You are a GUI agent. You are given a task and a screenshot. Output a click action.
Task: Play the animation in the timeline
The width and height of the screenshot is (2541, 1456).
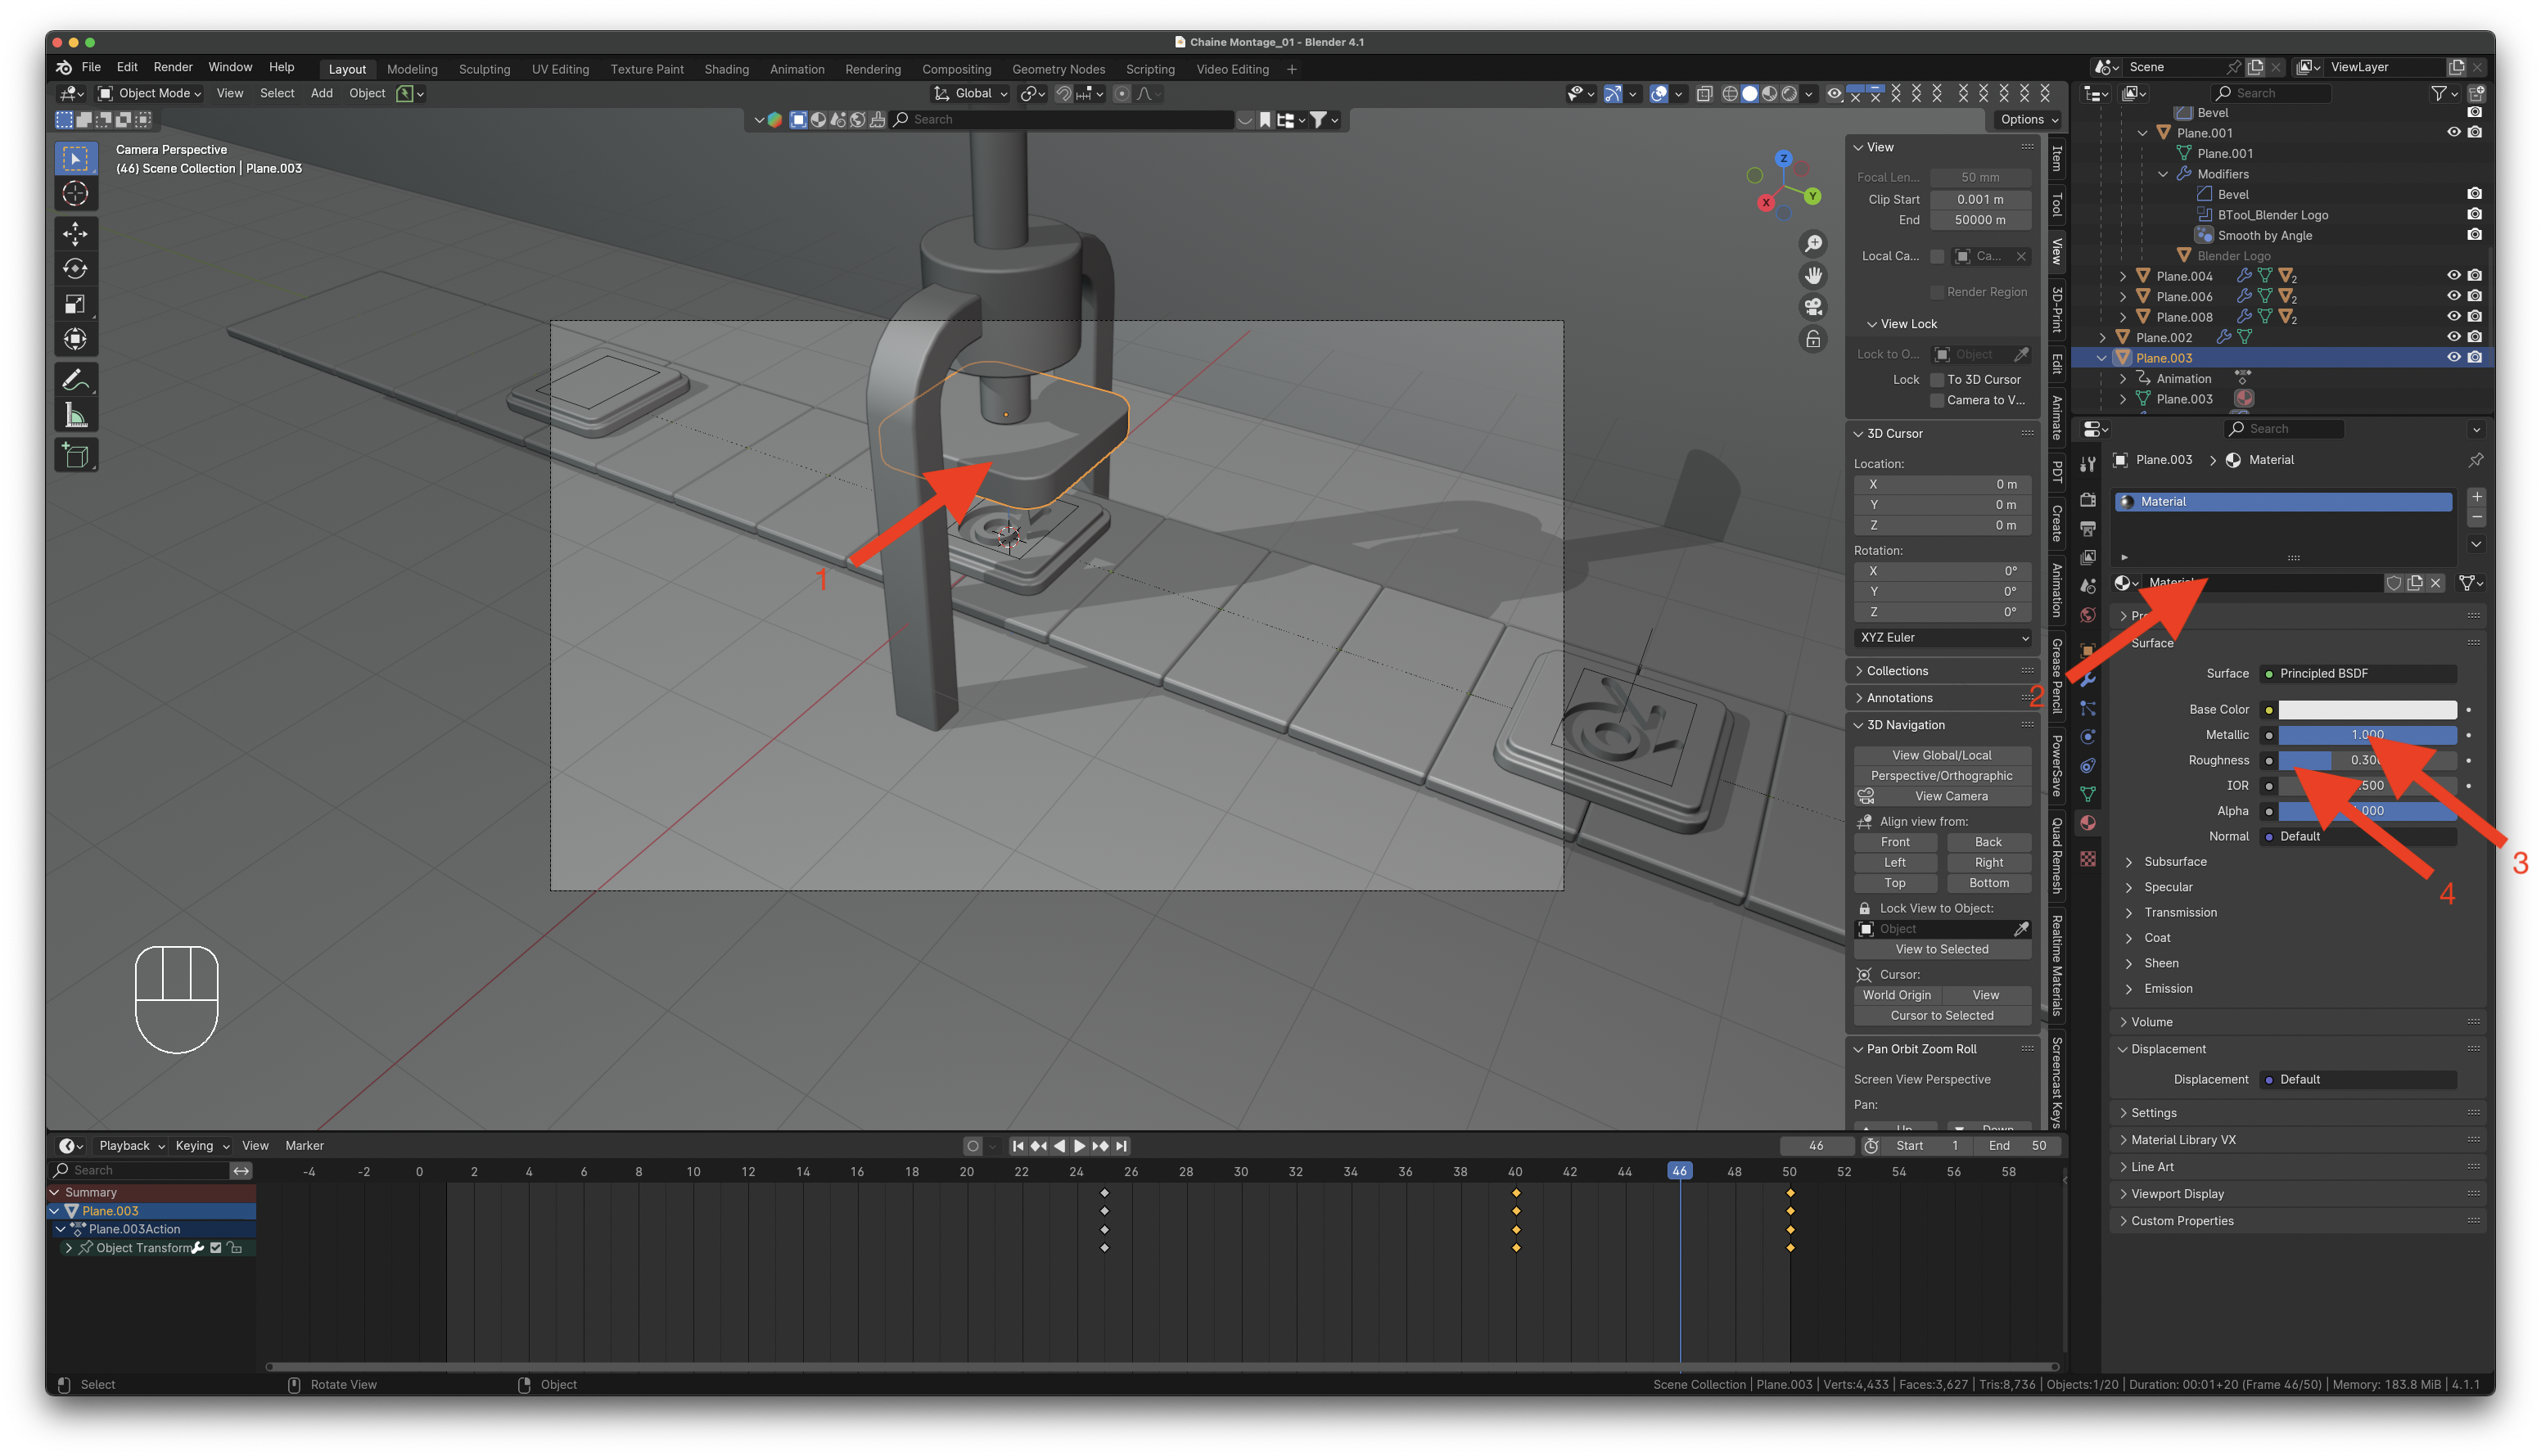1079,1146
